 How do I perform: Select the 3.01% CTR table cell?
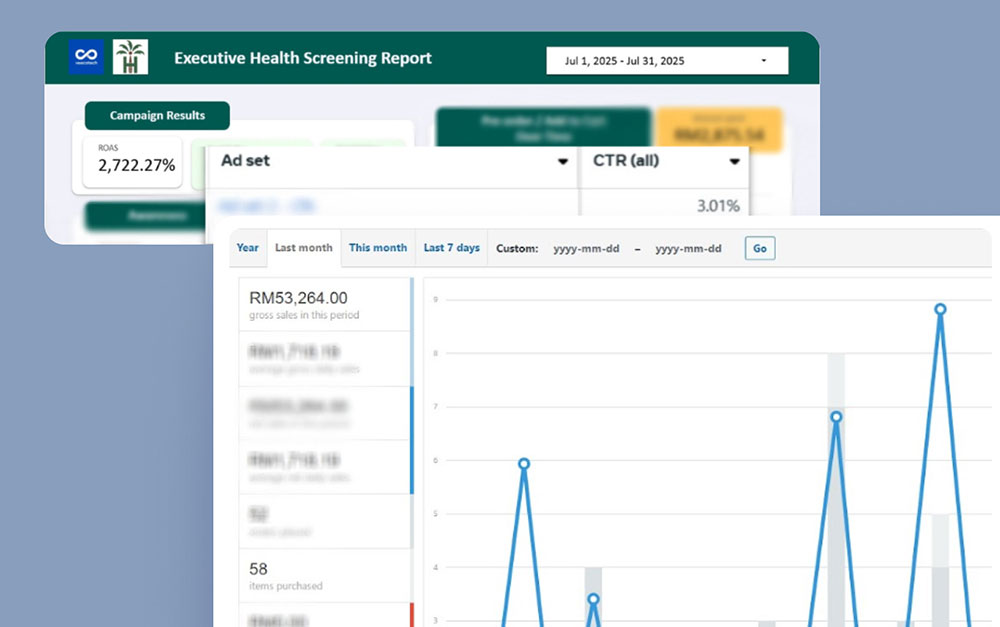point(664,206)
